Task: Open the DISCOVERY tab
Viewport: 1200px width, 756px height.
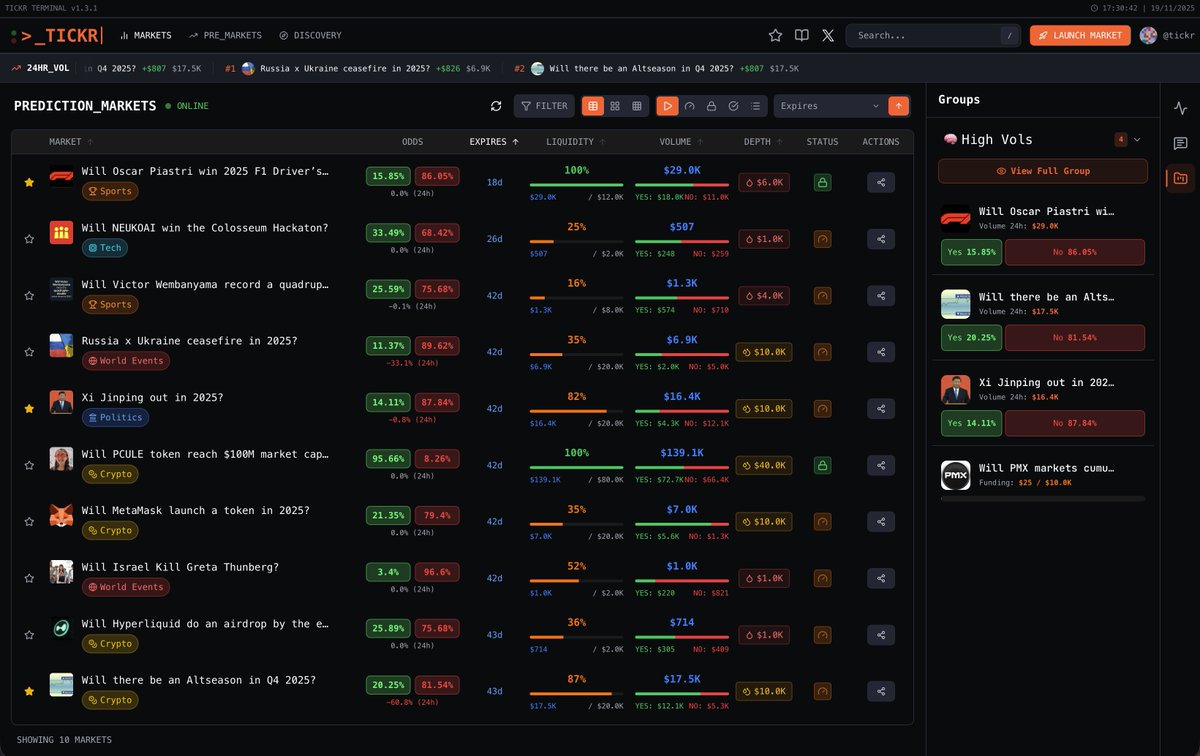Action: point(310,35)
